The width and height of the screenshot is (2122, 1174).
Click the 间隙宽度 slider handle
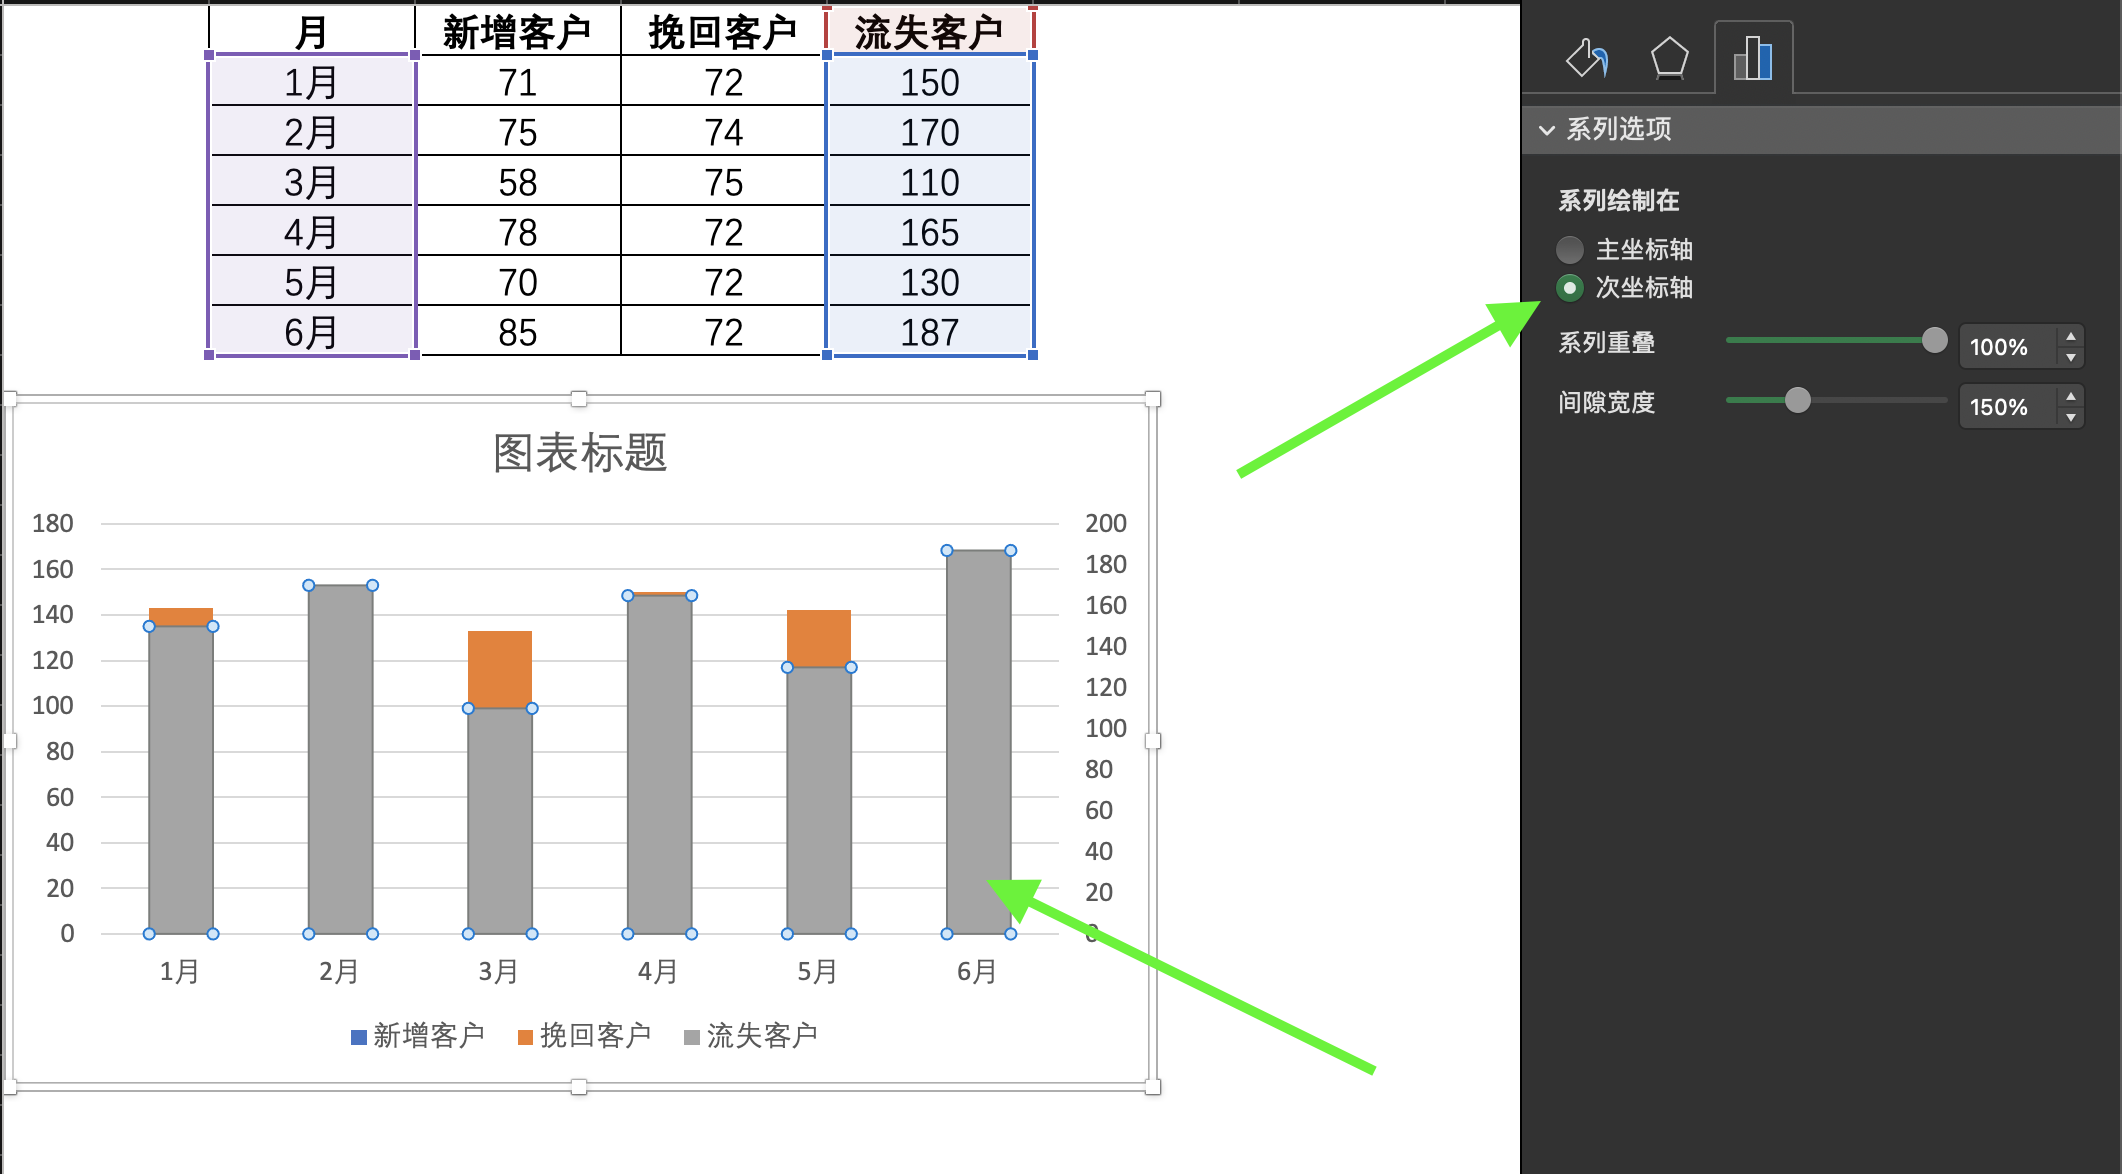1798,401
